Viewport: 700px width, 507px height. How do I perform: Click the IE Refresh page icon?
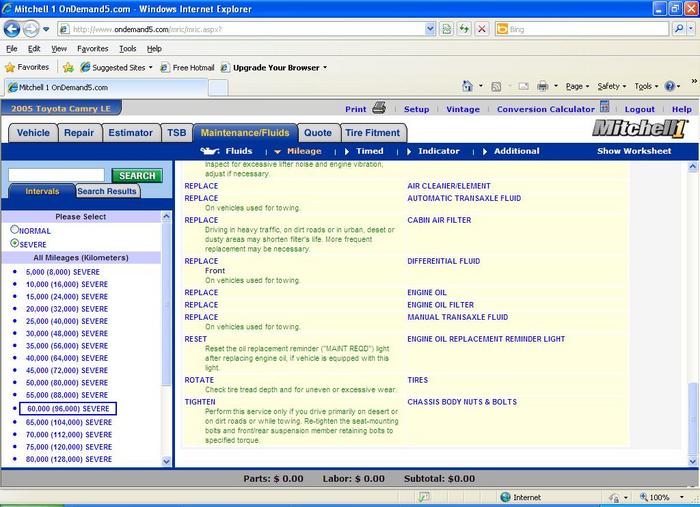click(465, 29)
